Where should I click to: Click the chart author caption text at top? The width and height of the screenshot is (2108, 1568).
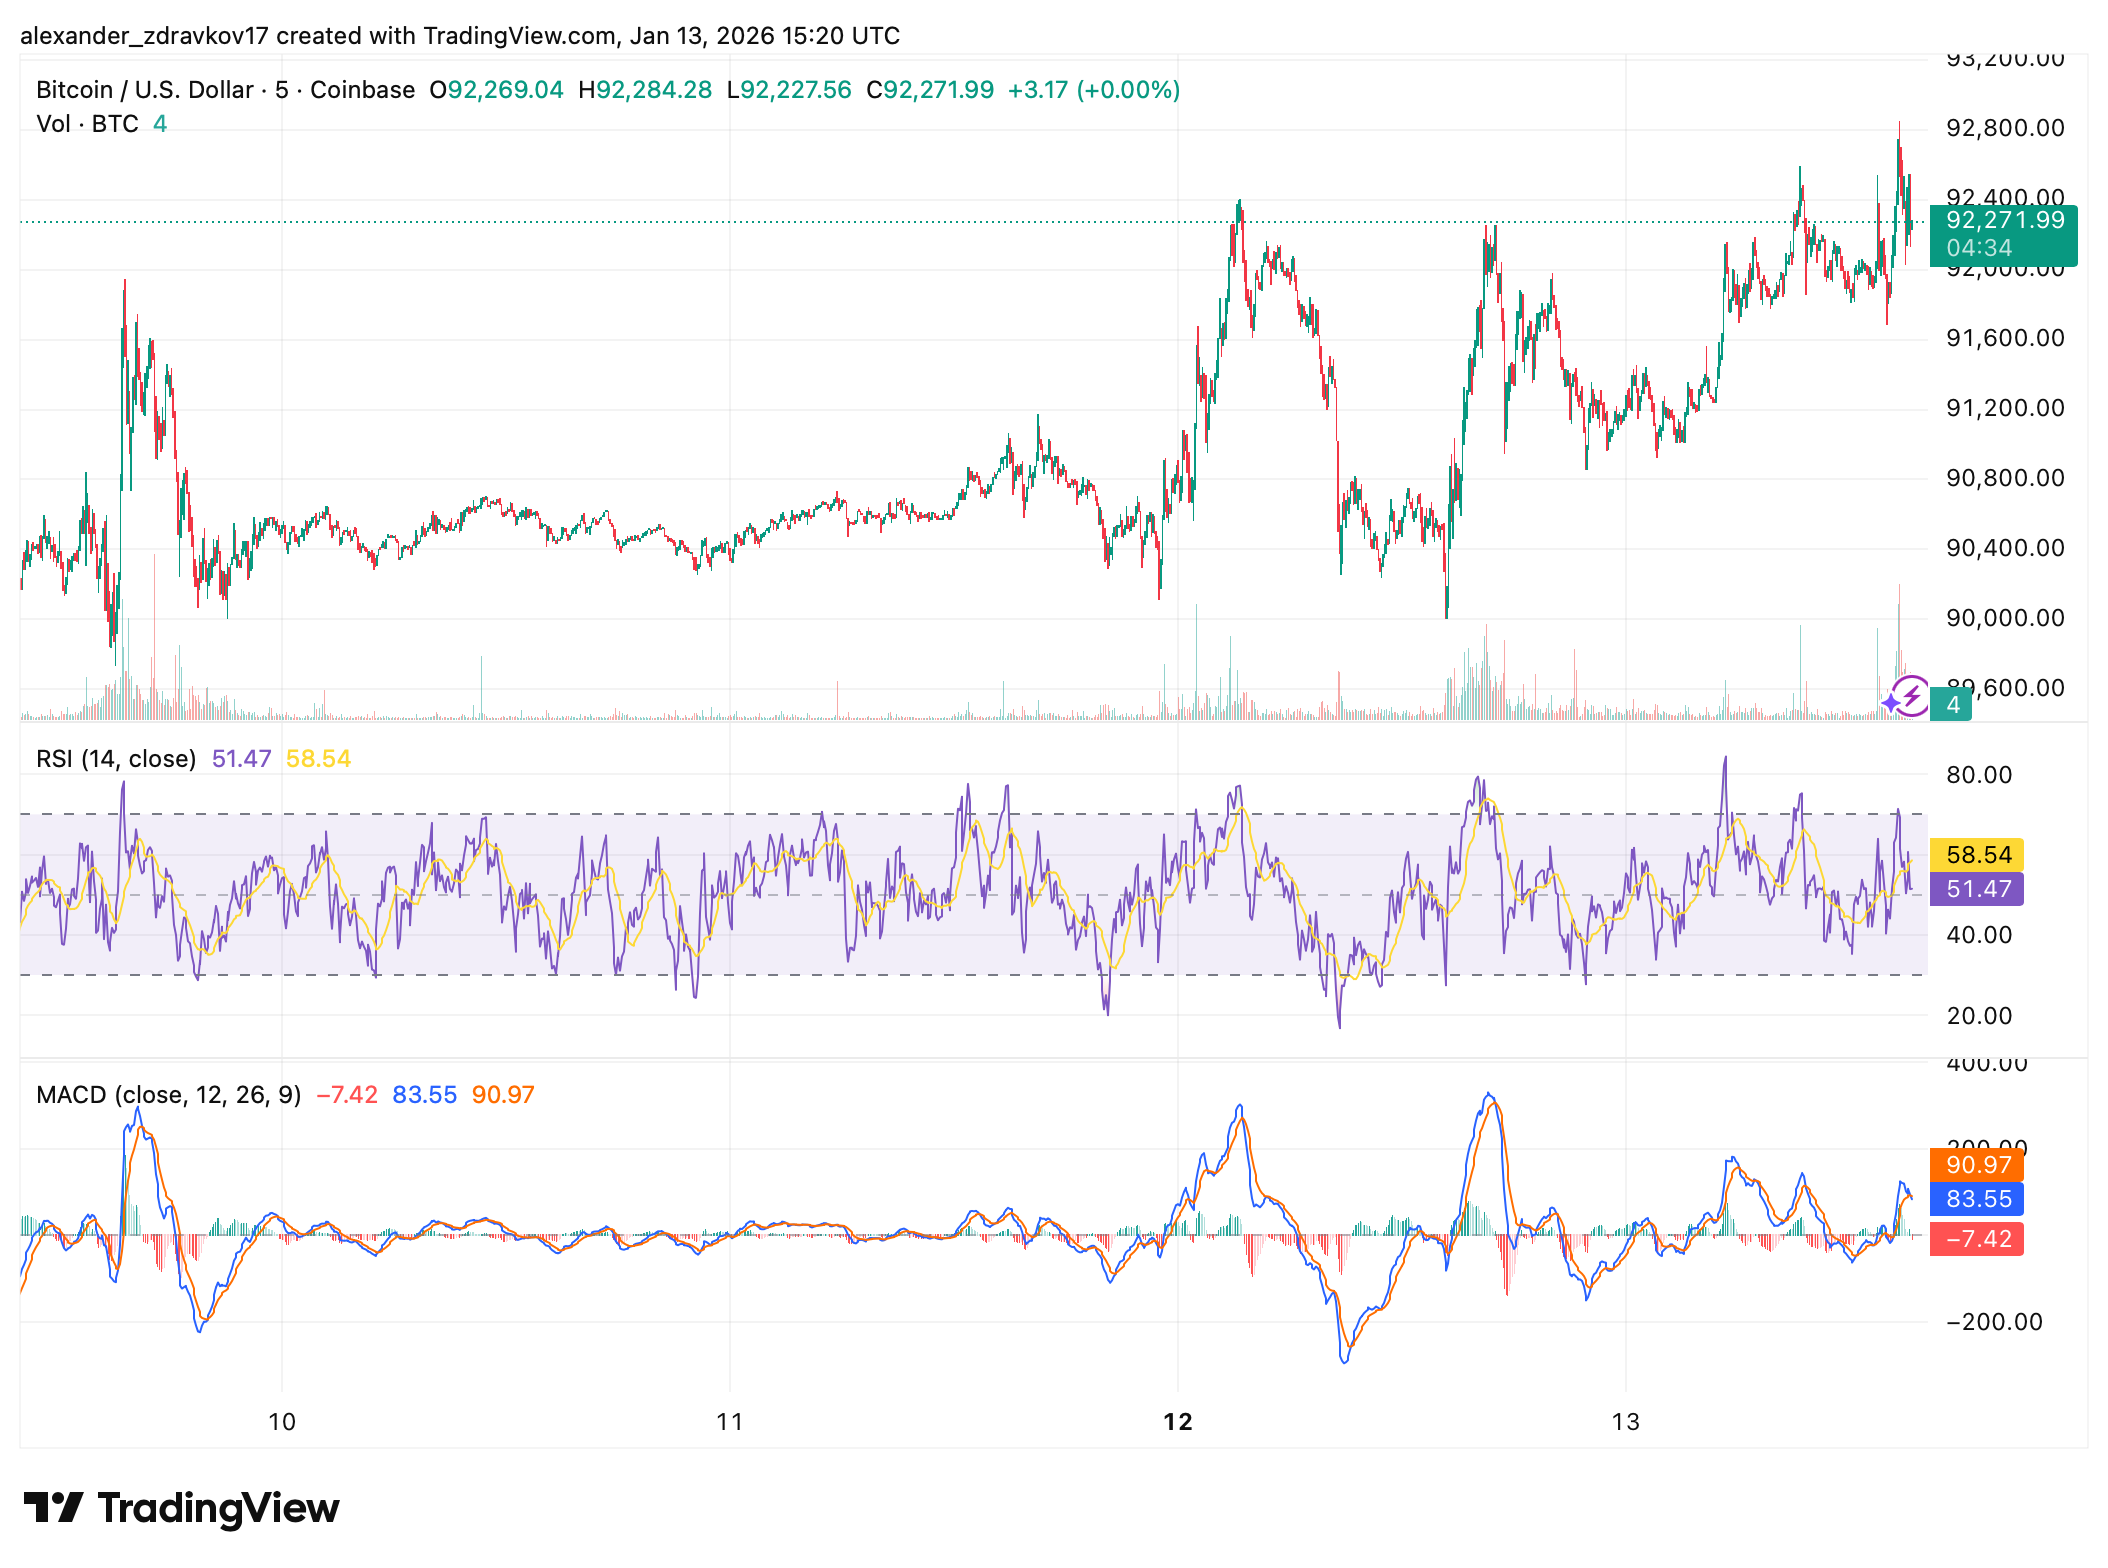(460, 36)
